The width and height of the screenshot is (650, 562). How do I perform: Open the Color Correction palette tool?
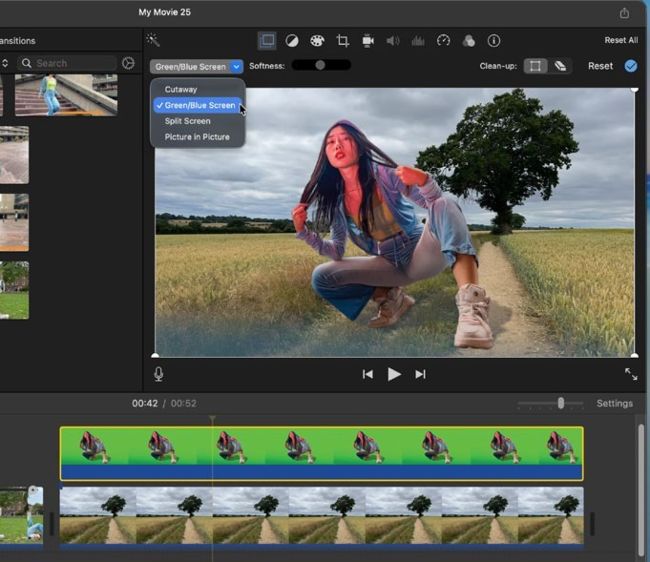[x=317, y=41]
